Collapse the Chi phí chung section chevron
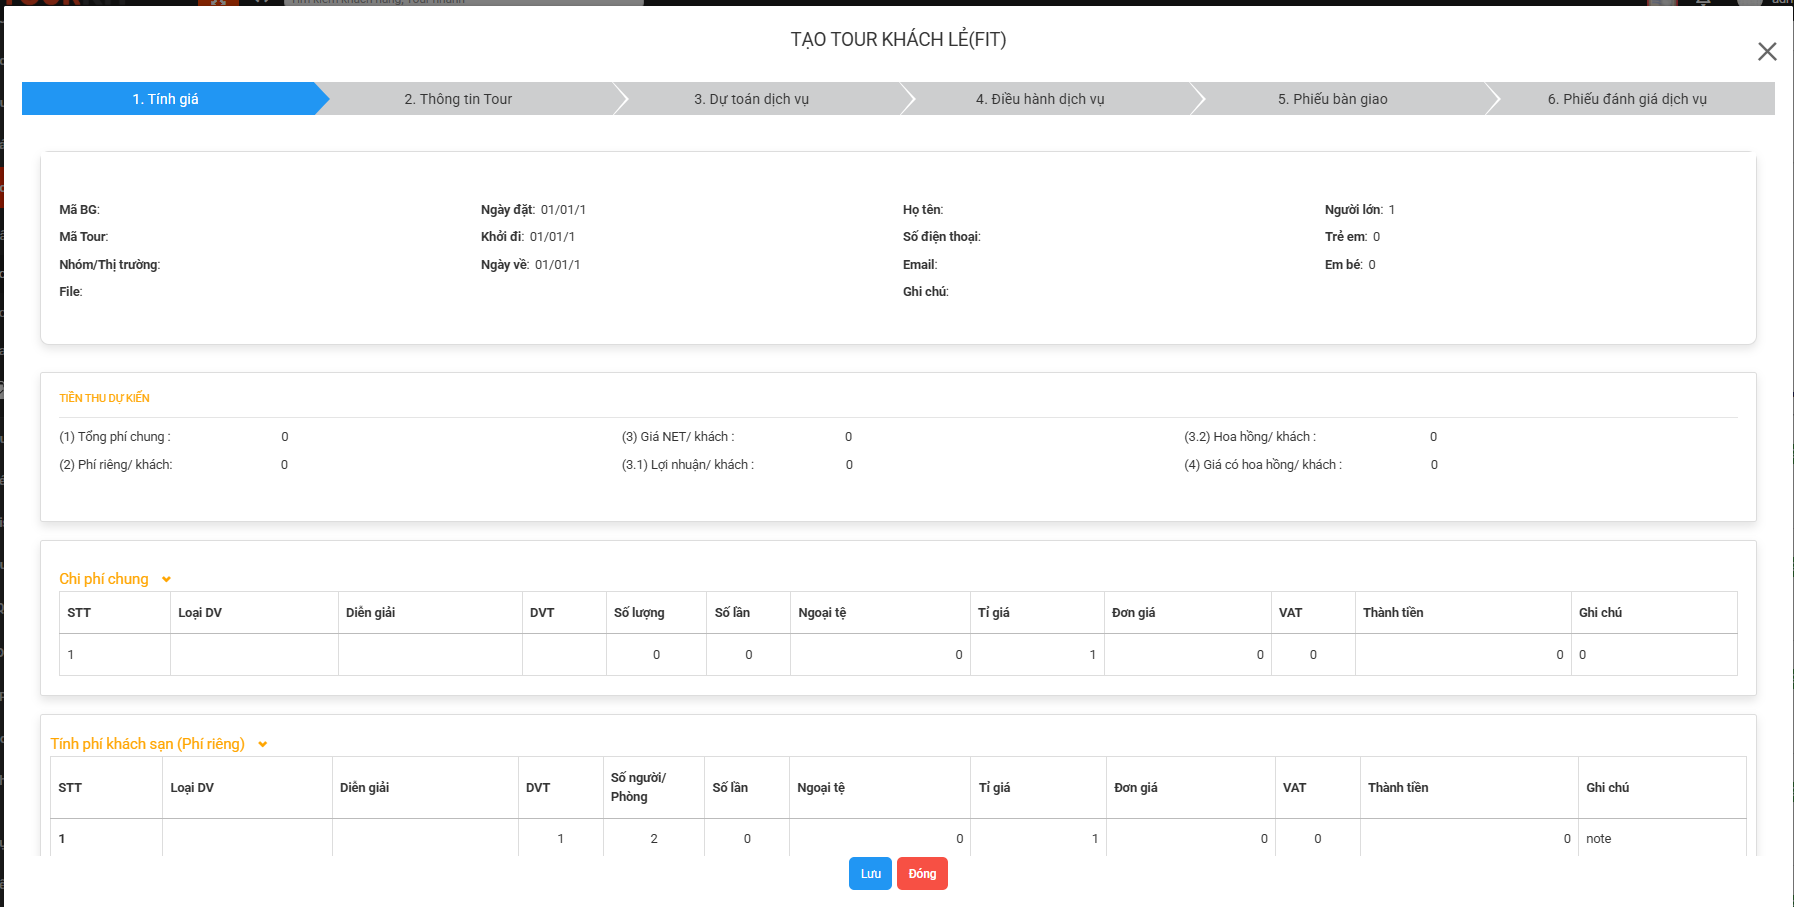Screen dimensions: 1794x907 point(166,580)
